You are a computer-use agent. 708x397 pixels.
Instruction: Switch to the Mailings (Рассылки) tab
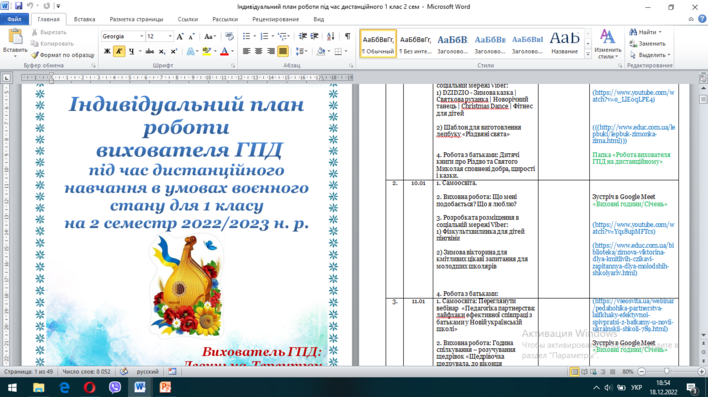pyautogui.click(x=225, y=19)
